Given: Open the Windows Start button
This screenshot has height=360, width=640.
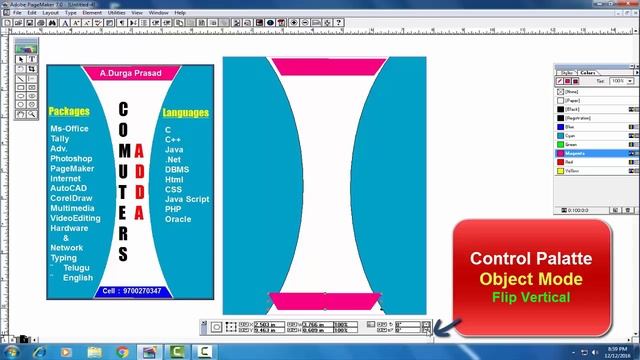Looking at the screenshot, I should pos(11,351).
